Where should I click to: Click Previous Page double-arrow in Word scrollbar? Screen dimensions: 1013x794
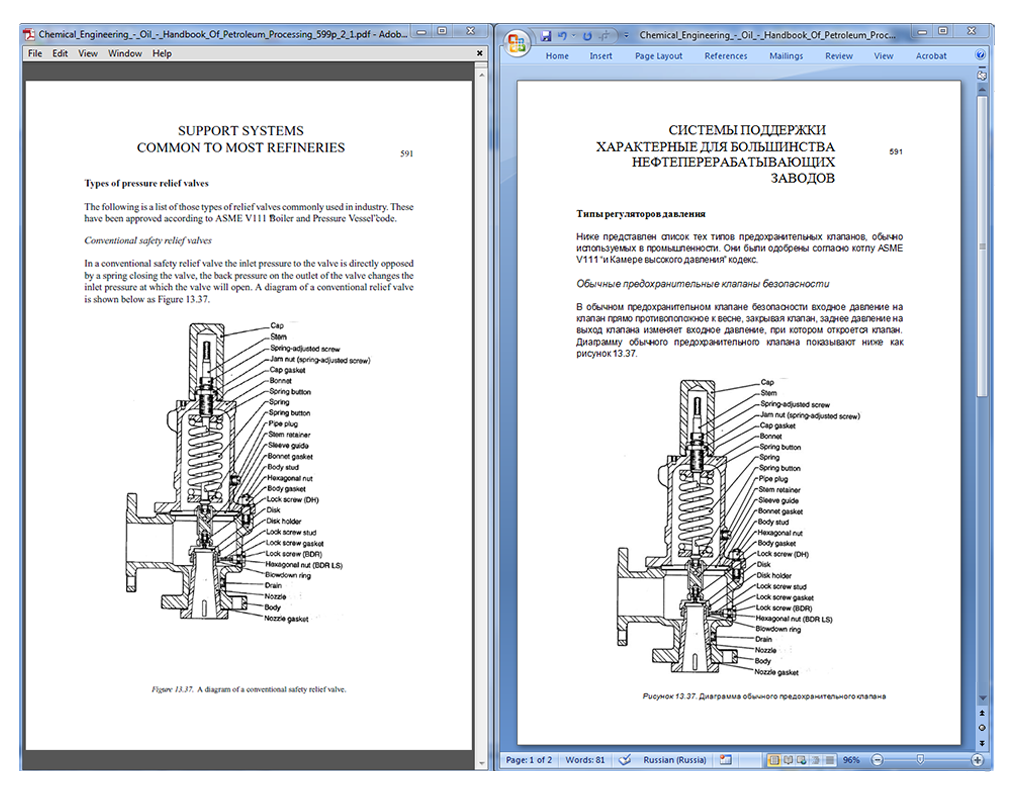[982, 713]
